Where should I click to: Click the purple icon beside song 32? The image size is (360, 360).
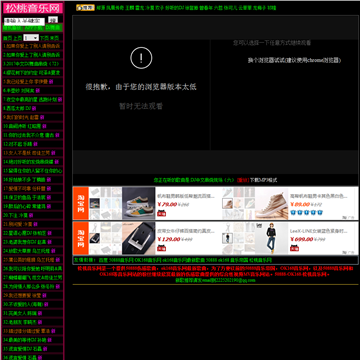[x=40, y=322]
